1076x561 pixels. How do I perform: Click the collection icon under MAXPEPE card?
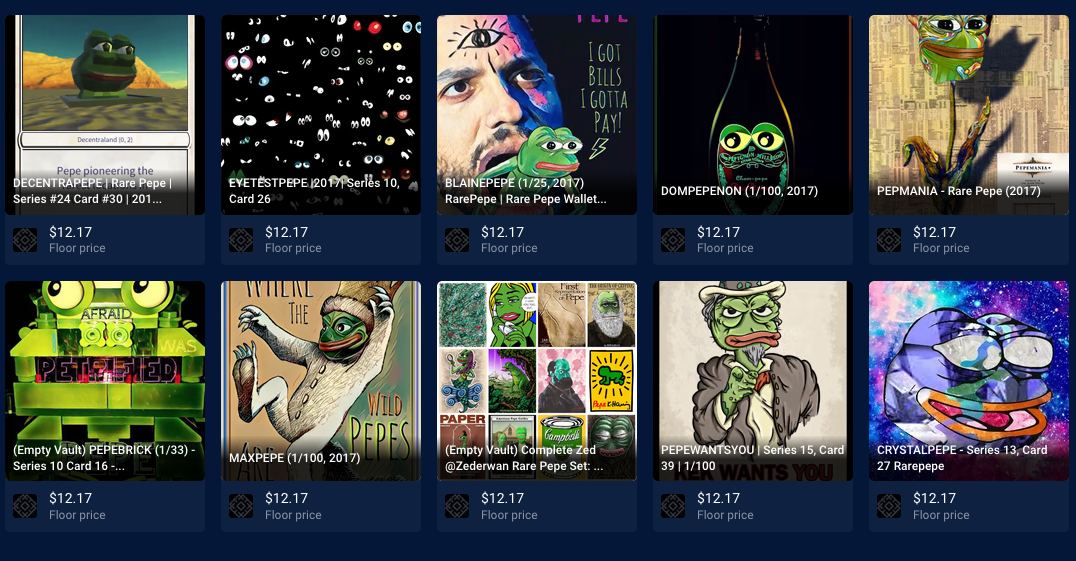point(241,506)
